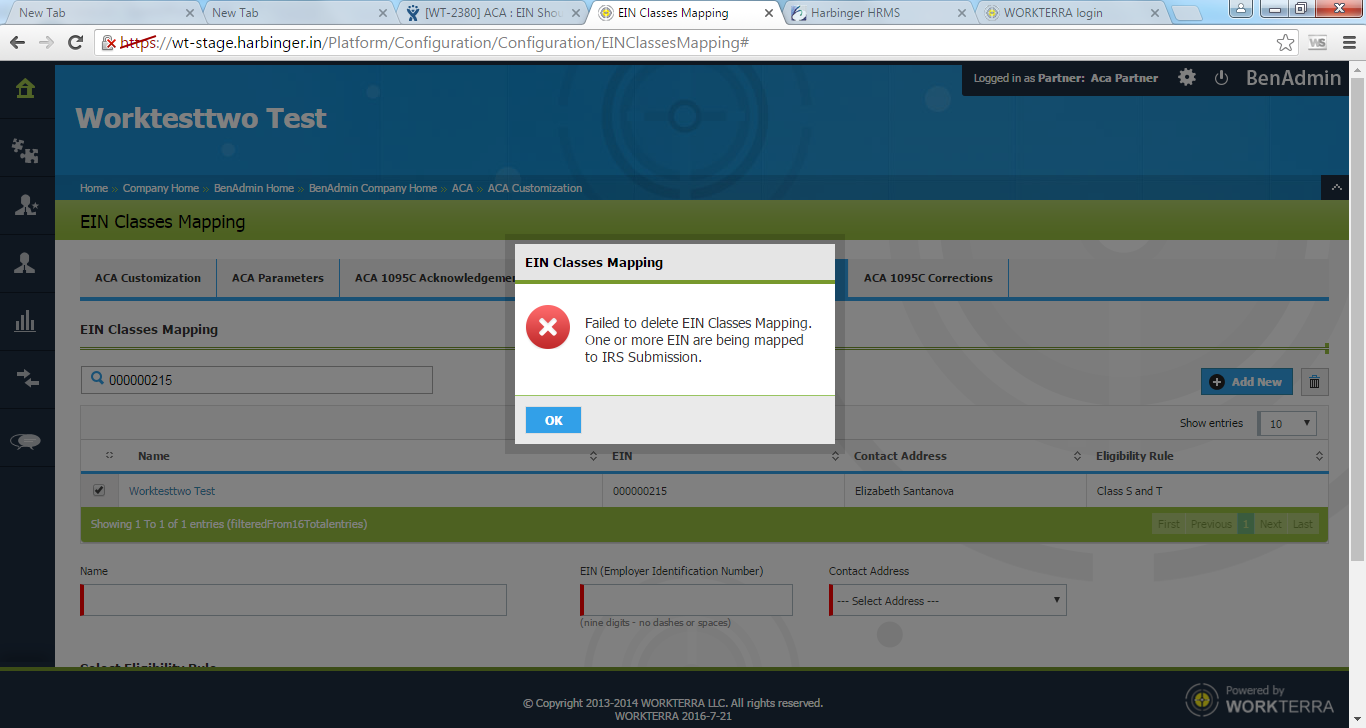Collapse the header using the chevron arrow
Screen dimensions: 1366x728
pyautogui.click(x=1334, y=188)
